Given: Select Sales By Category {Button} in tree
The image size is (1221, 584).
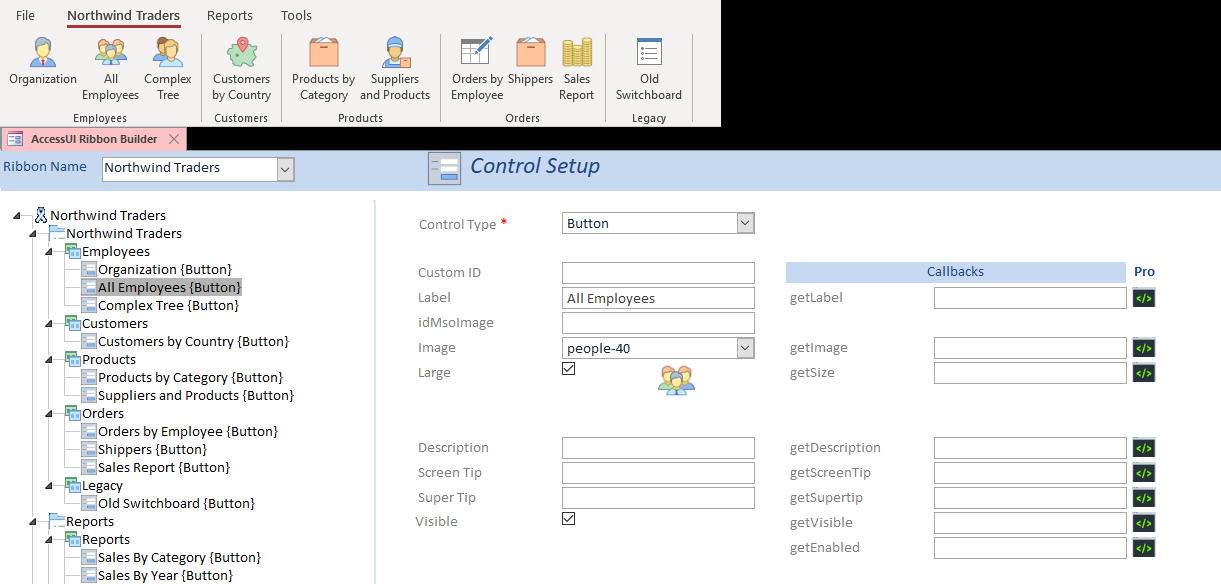Looking at the screenshot, I should tap(180, 557).
